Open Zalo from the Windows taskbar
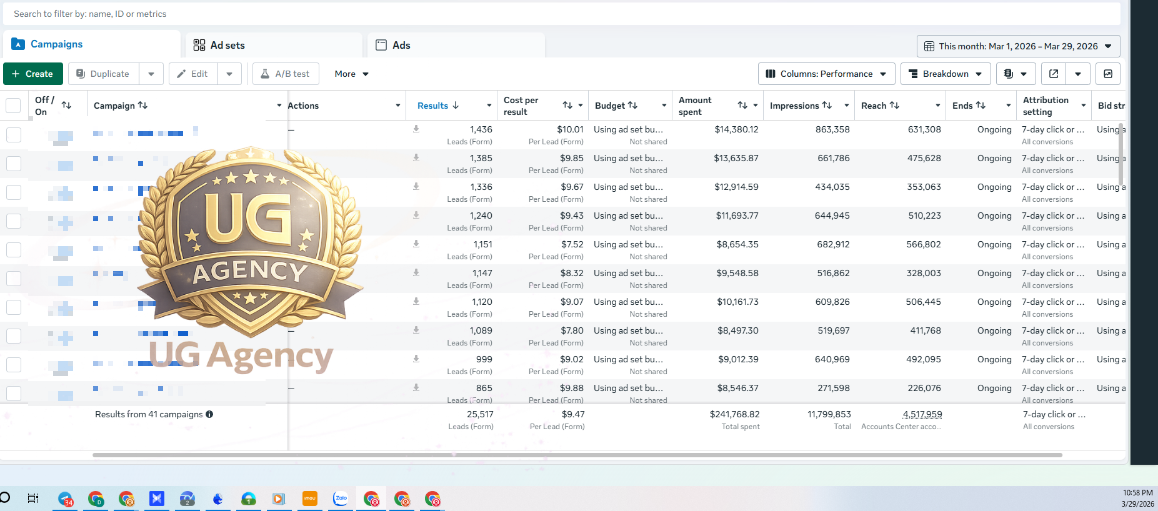 340,498
